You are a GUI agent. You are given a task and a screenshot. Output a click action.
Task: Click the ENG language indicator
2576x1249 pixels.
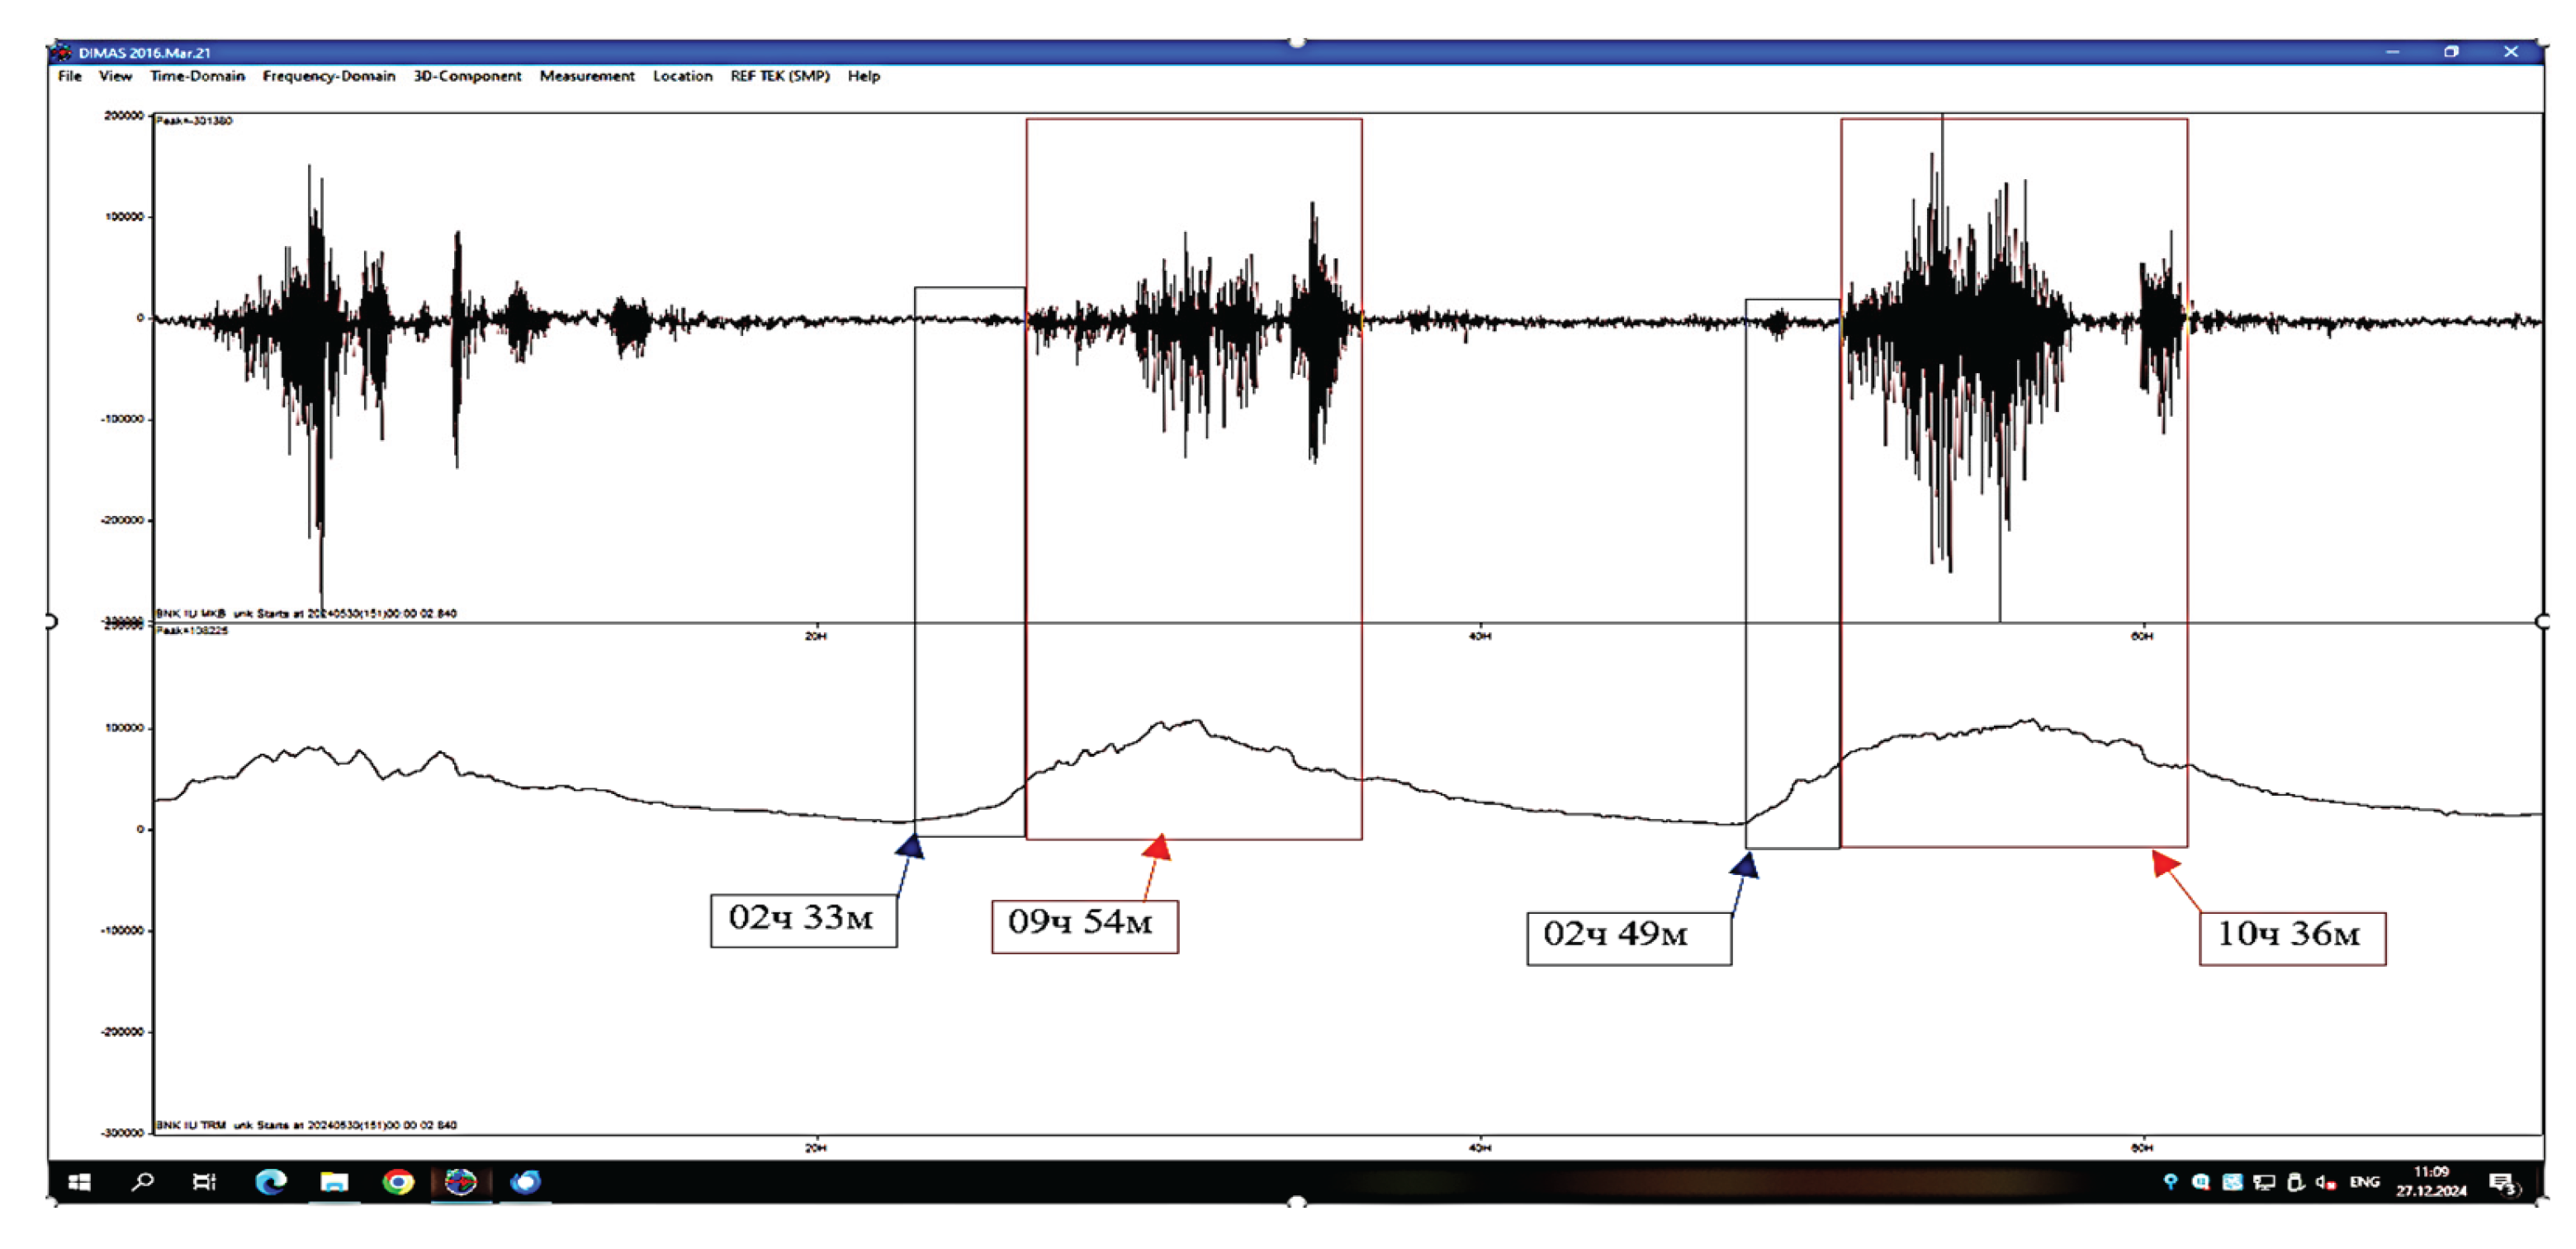(2364, 1182)
